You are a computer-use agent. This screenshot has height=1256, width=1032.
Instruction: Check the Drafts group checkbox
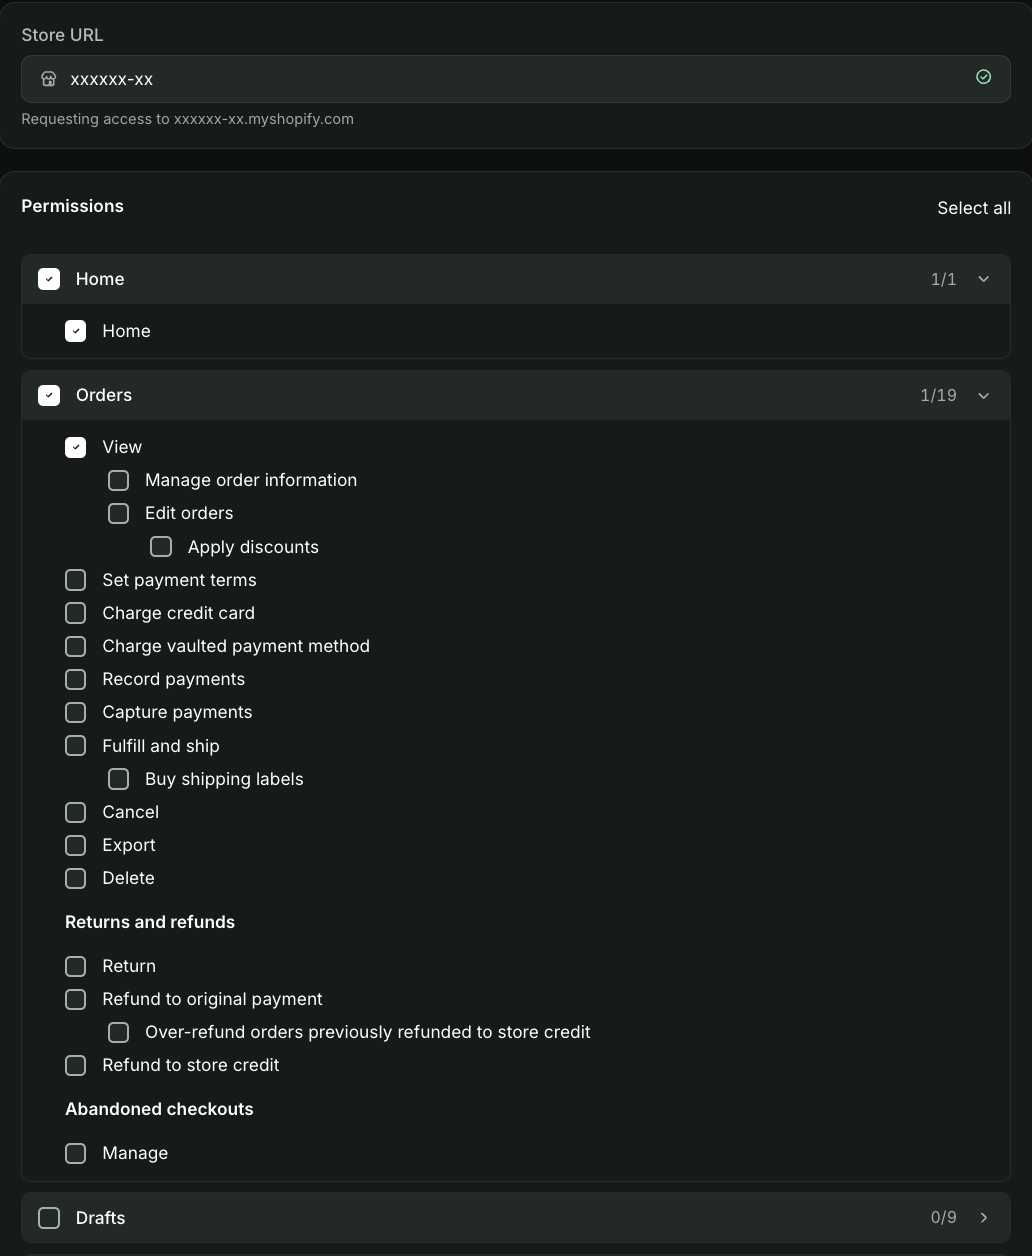[49, 1218]
